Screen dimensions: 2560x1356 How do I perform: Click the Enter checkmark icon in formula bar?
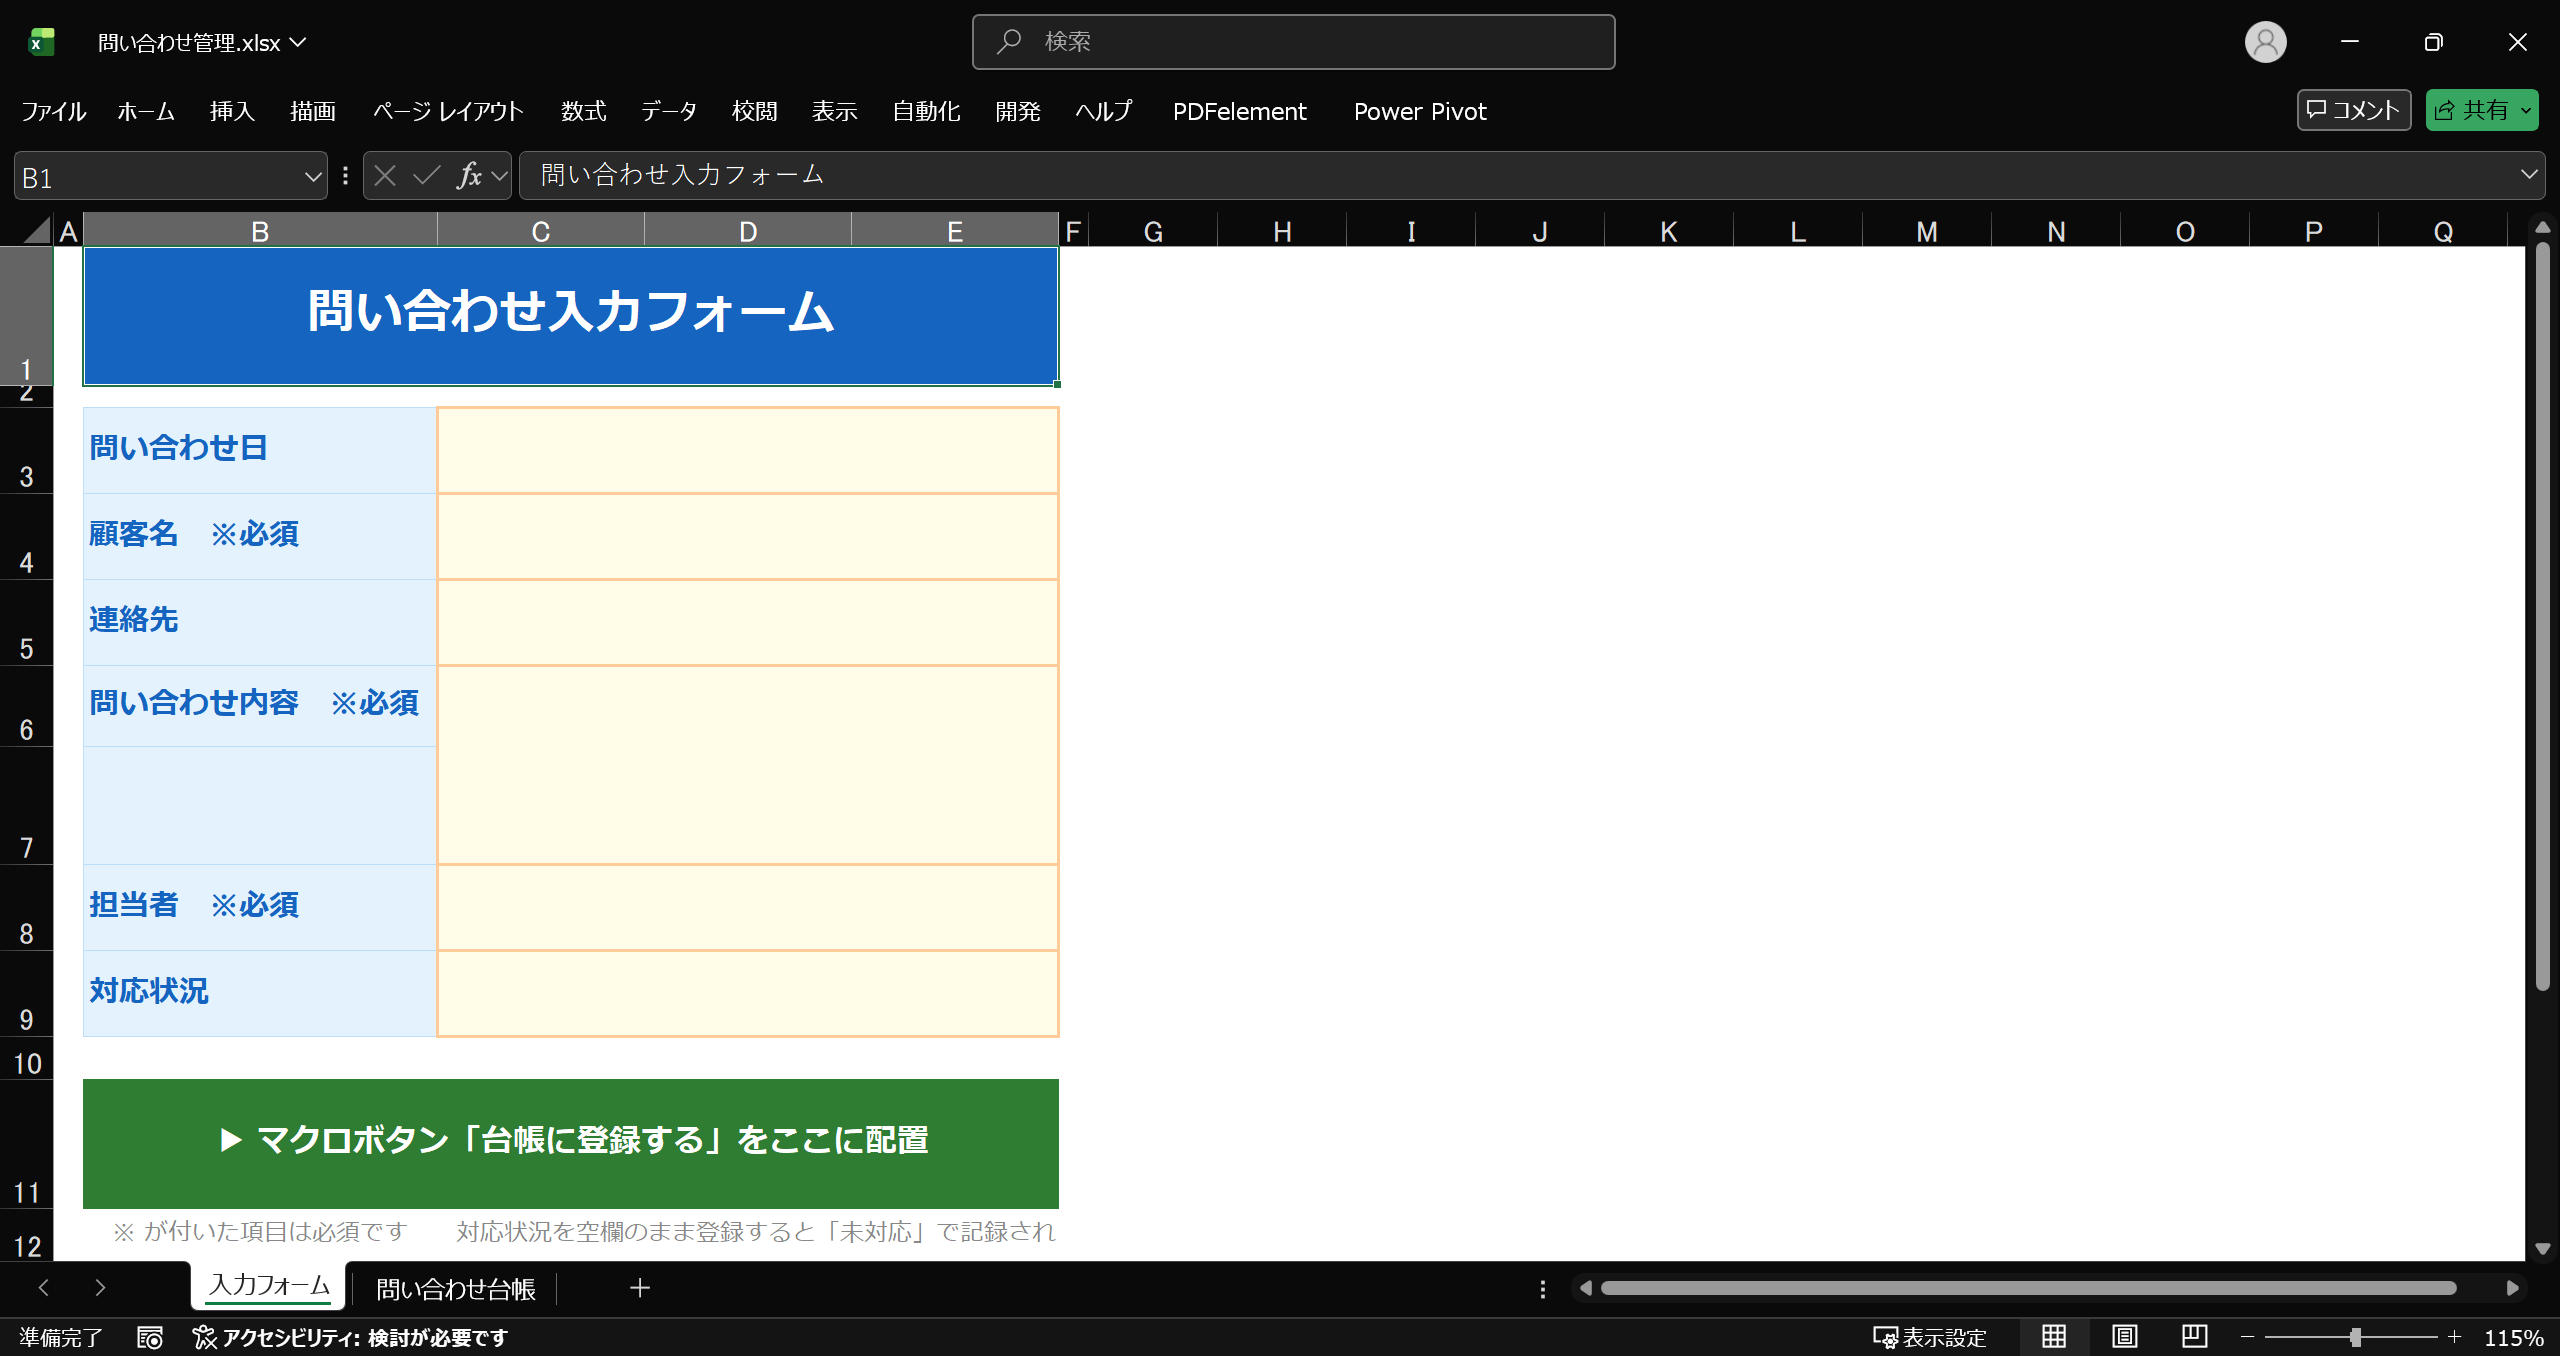tap(427, 176)
